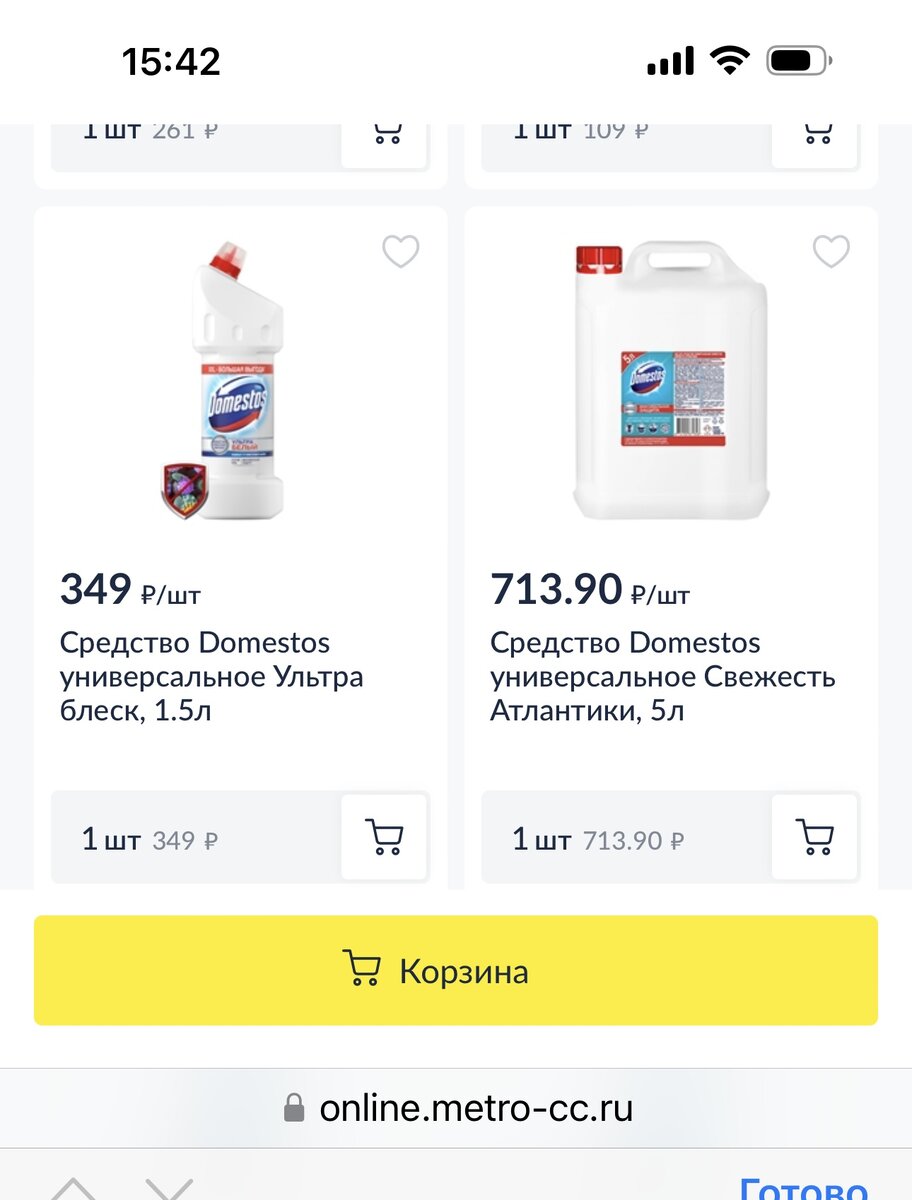This screenshot has height=1200, width=912.
Task: Tap the Готово link
Action: [x=803, y=1188]
